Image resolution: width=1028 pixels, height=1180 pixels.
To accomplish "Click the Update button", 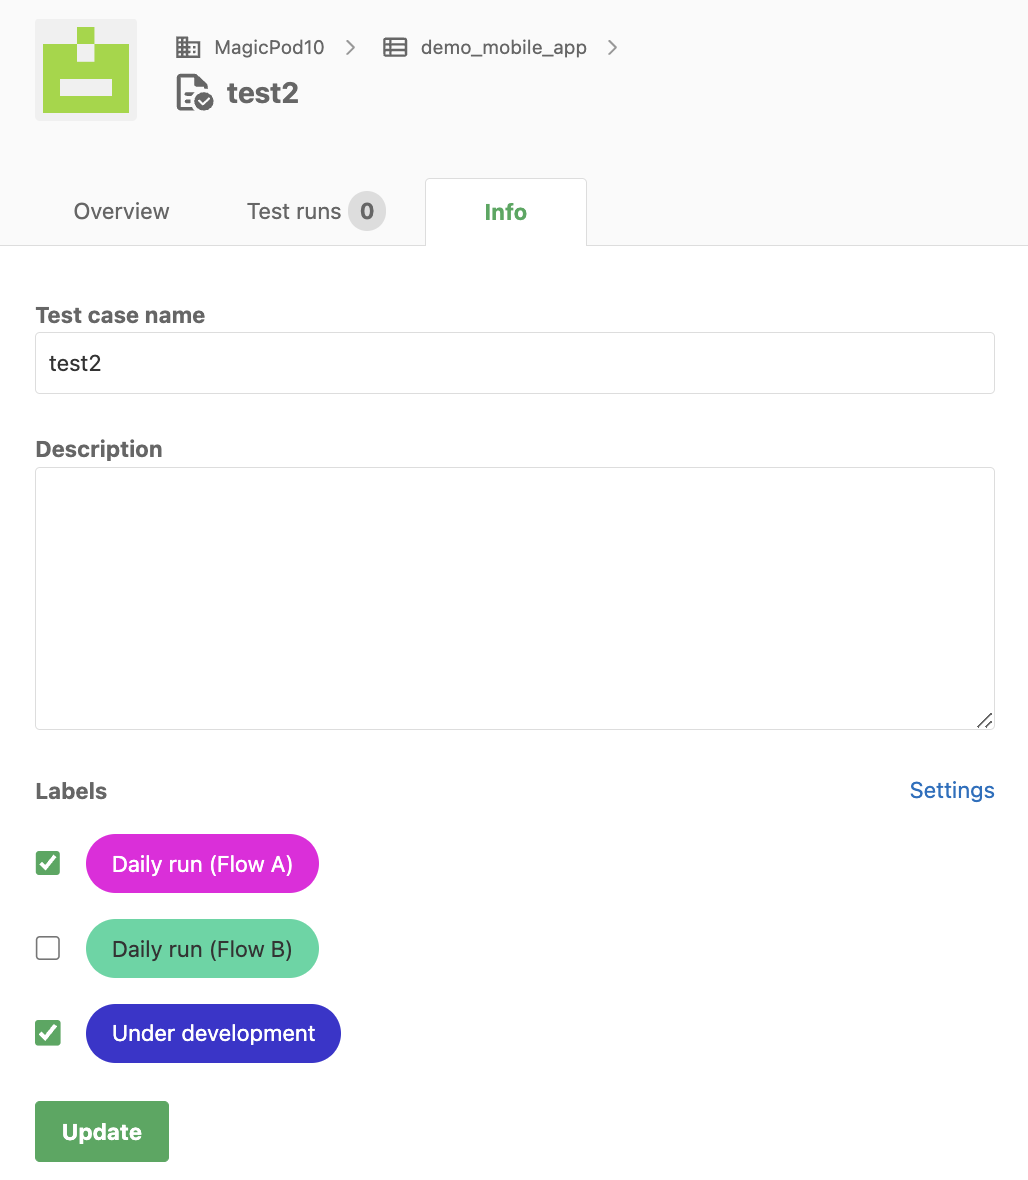I will point(102,1132).
